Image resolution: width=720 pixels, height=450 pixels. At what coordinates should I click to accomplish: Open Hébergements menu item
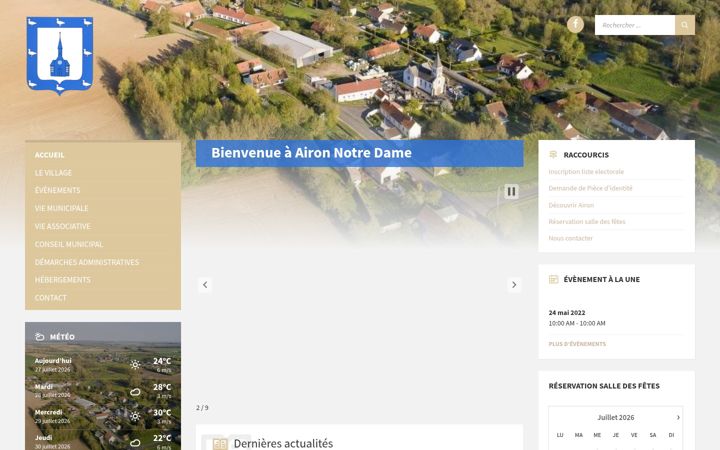point(63,280)
